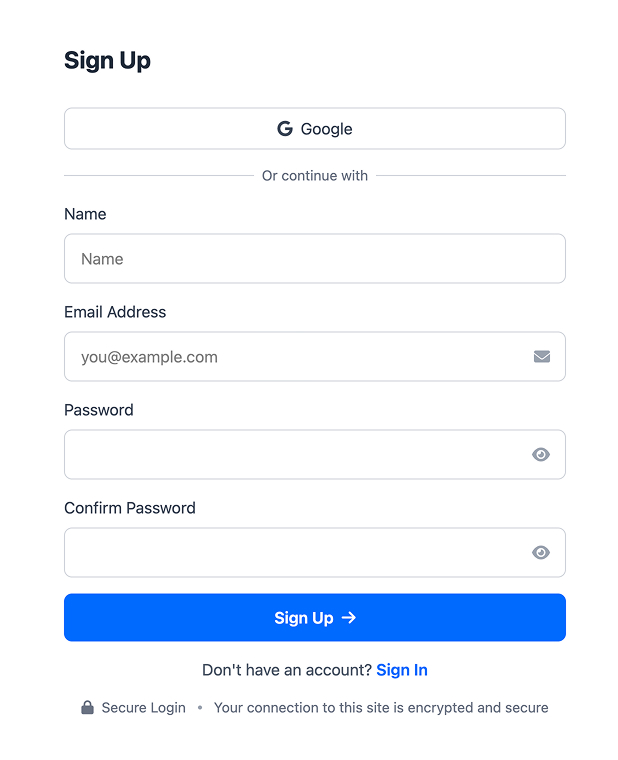Click the envelope icon in email field
This screenshot has width=618, height=760.
point(541,356)
